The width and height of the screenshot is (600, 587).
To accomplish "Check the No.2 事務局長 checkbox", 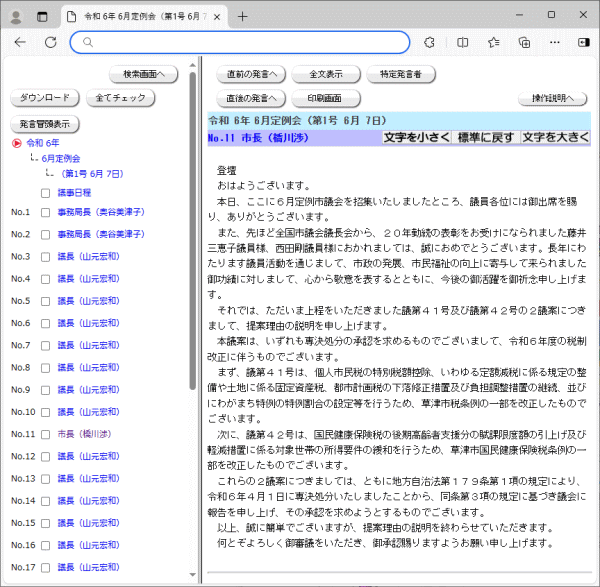I will pos(46,235).
